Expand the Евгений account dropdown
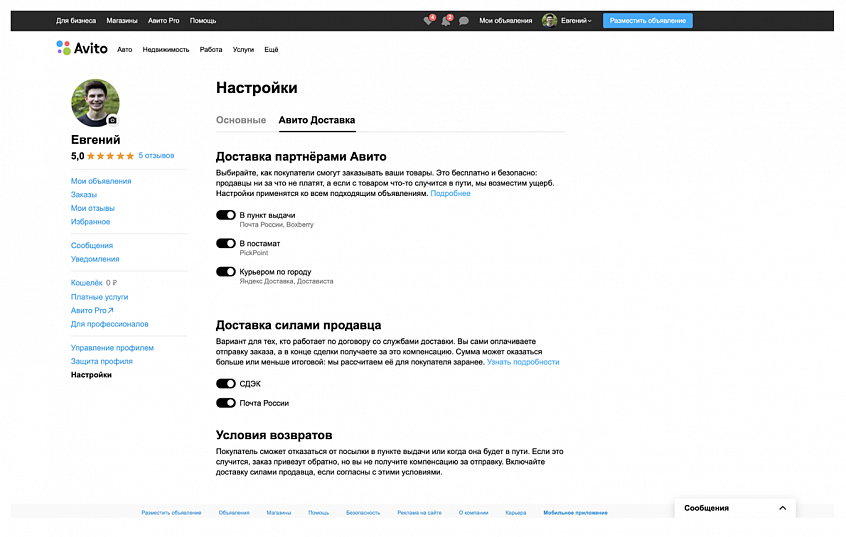Screen dimensions: 846x537 click(576, 21)
